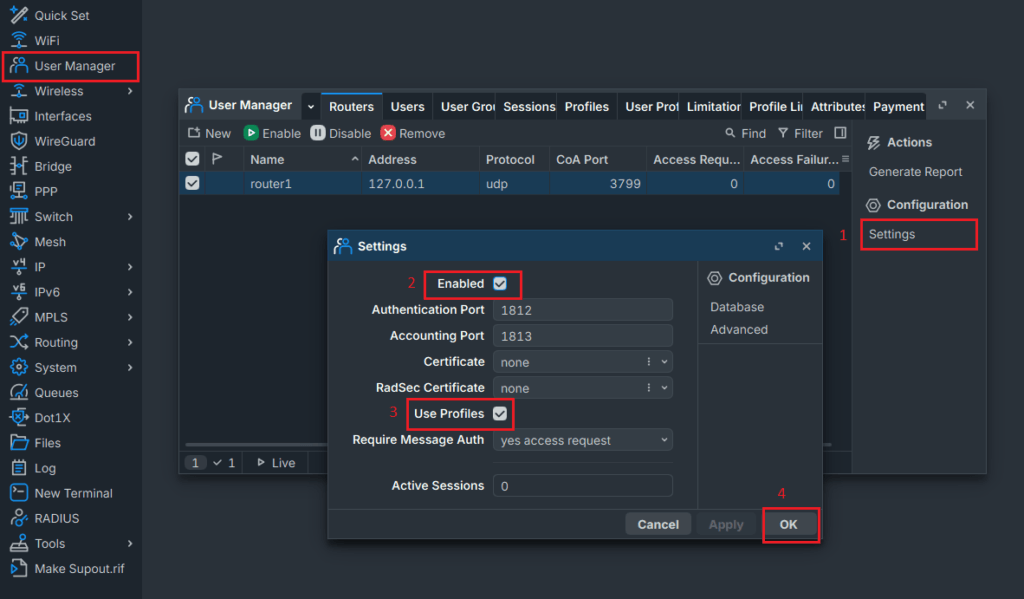Screen dimensions: 1024x599
Task: Toggle the Use Profiles checkbox
Action: click(x=500, y=413)
